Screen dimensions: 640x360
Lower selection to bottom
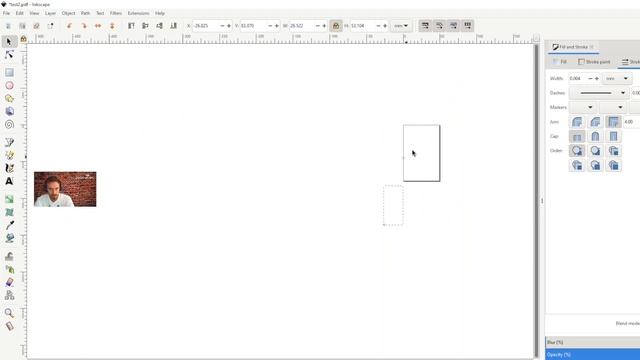coord(173,26)
